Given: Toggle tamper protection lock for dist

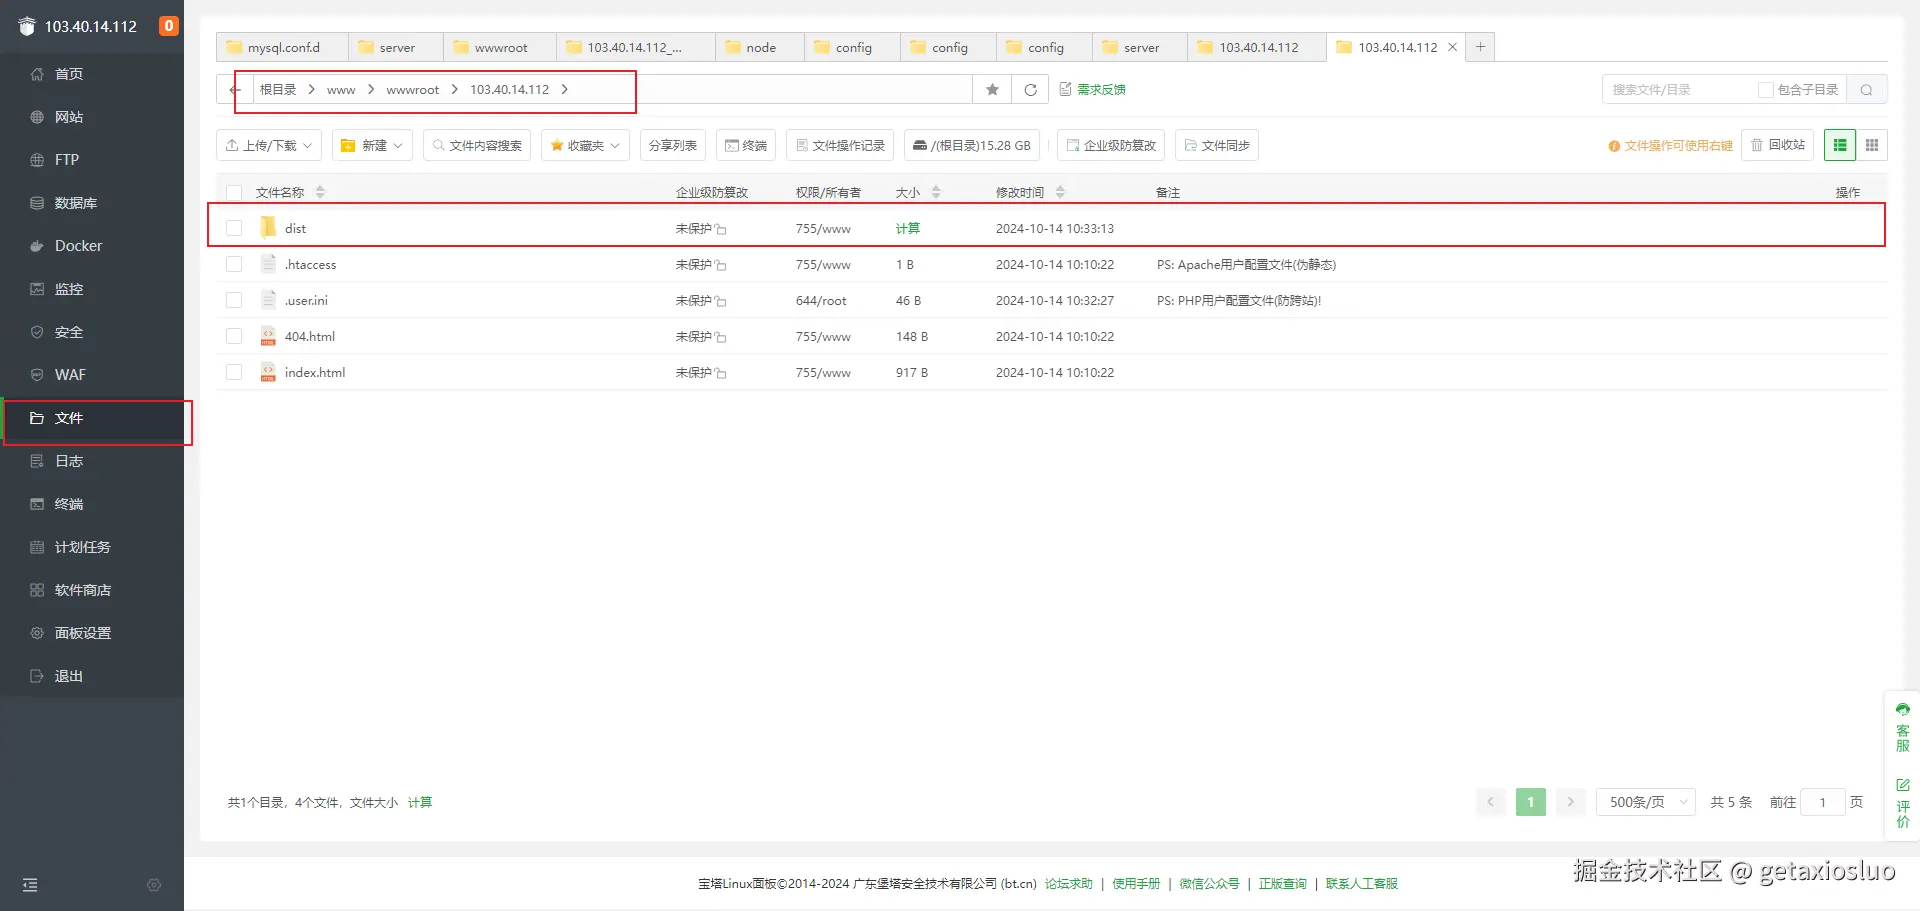Looking at the screenshot, I should point(721,229).
